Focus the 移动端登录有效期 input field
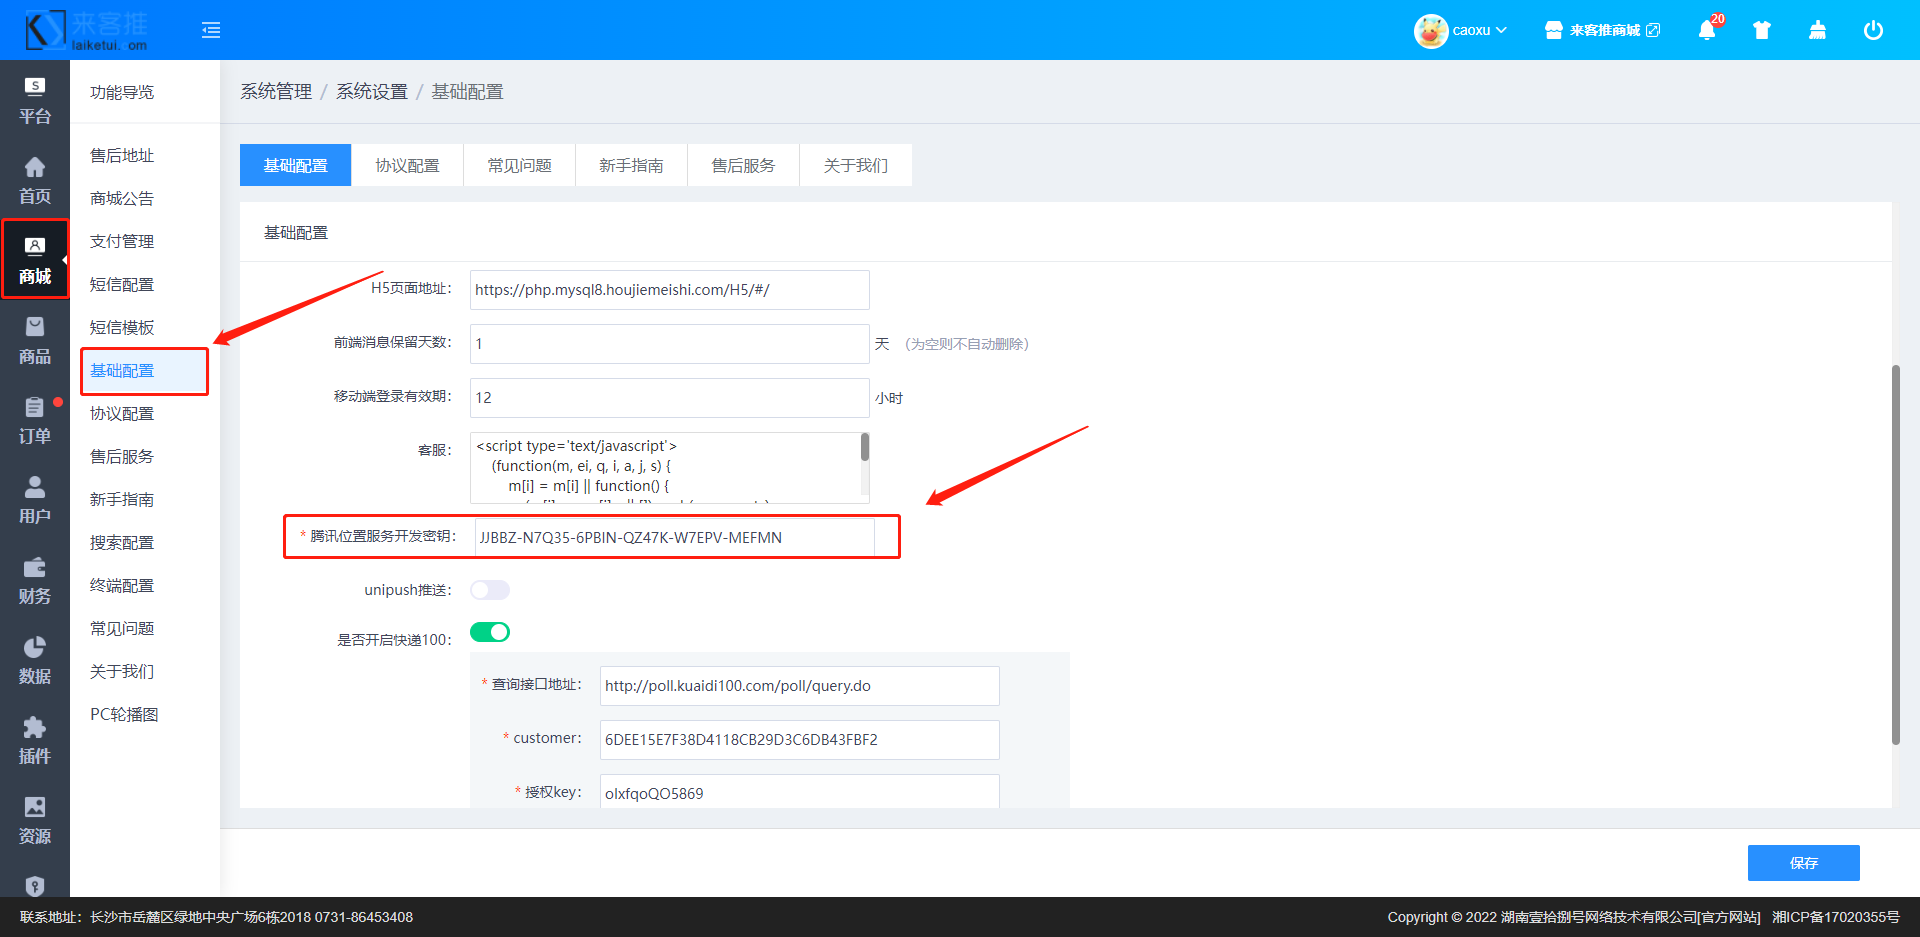Screen dimensions: 1920x937 670,398
